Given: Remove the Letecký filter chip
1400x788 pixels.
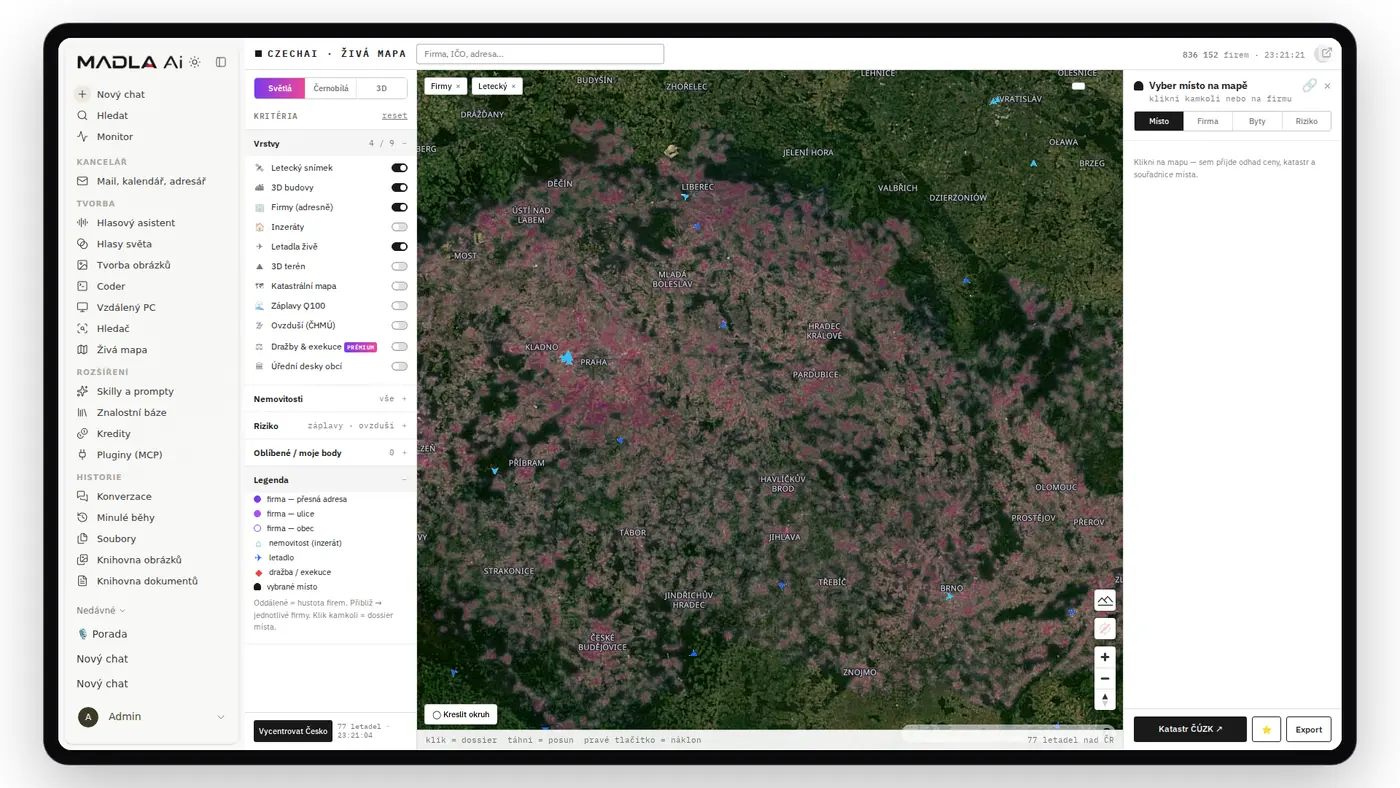Looking at the screenshot, I should tap(514, 86).
